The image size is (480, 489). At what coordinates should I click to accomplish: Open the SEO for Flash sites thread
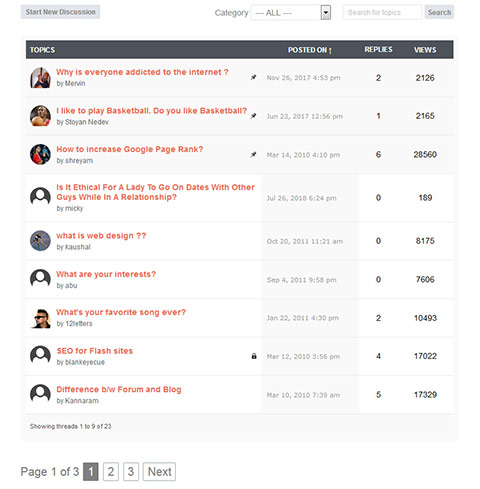click(x=95, y=351)
